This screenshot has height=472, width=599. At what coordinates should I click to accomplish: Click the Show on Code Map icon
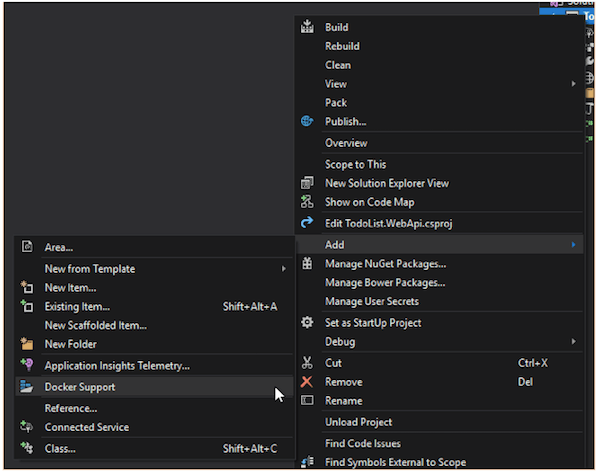(x=307, y=202)
